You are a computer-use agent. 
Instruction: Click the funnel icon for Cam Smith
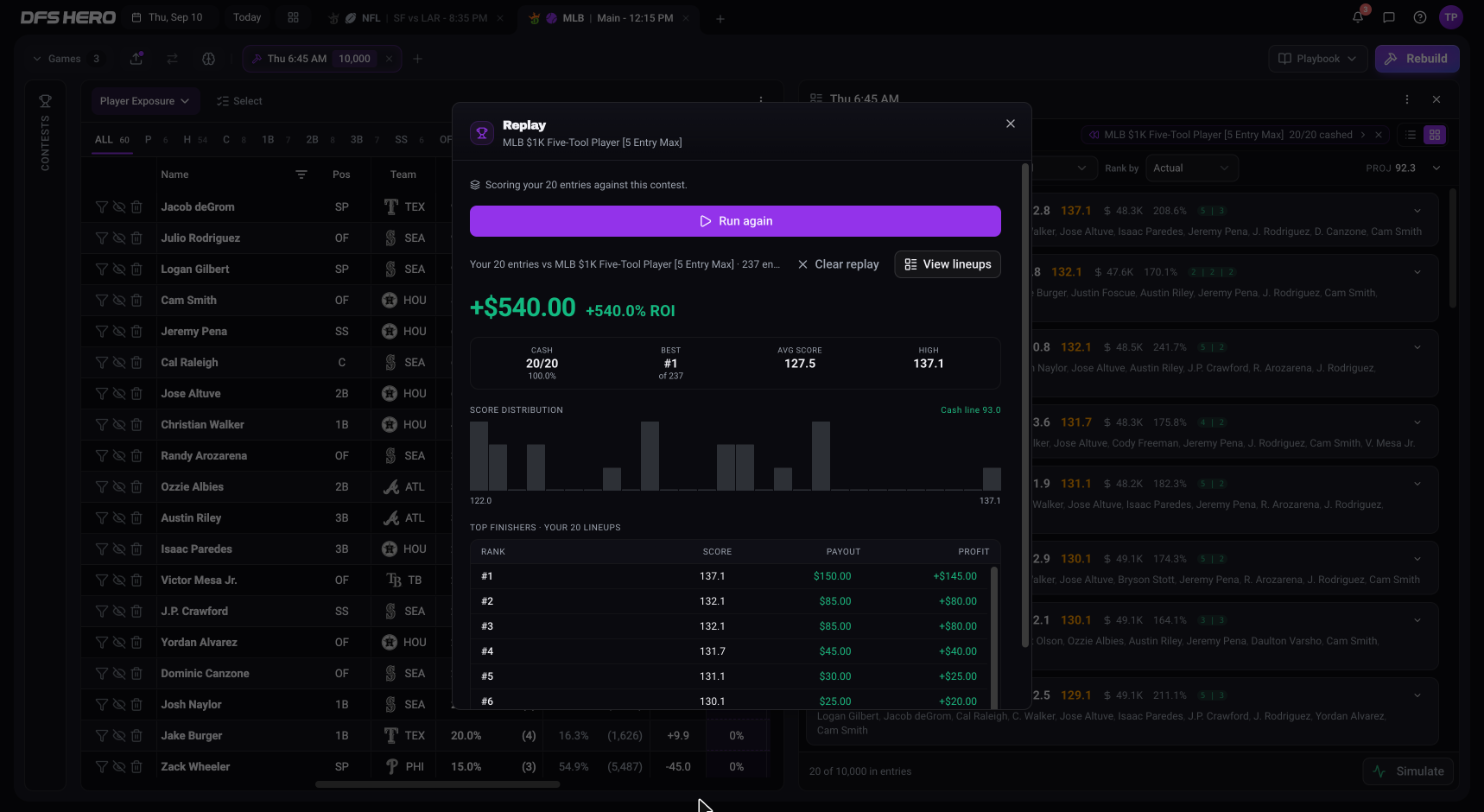(x=101, y=300)
